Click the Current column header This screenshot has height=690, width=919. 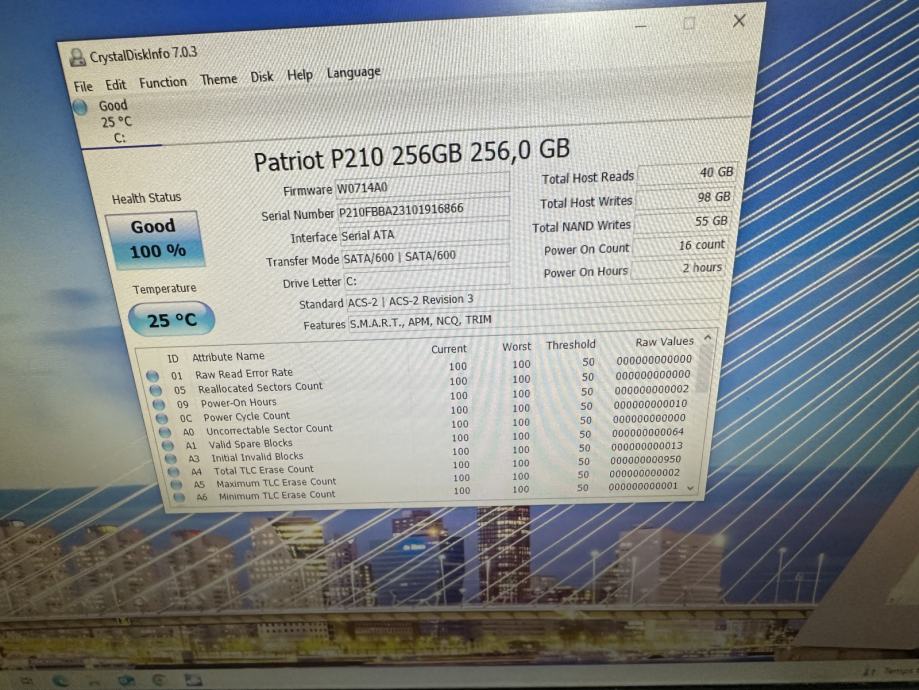point(449,349)
